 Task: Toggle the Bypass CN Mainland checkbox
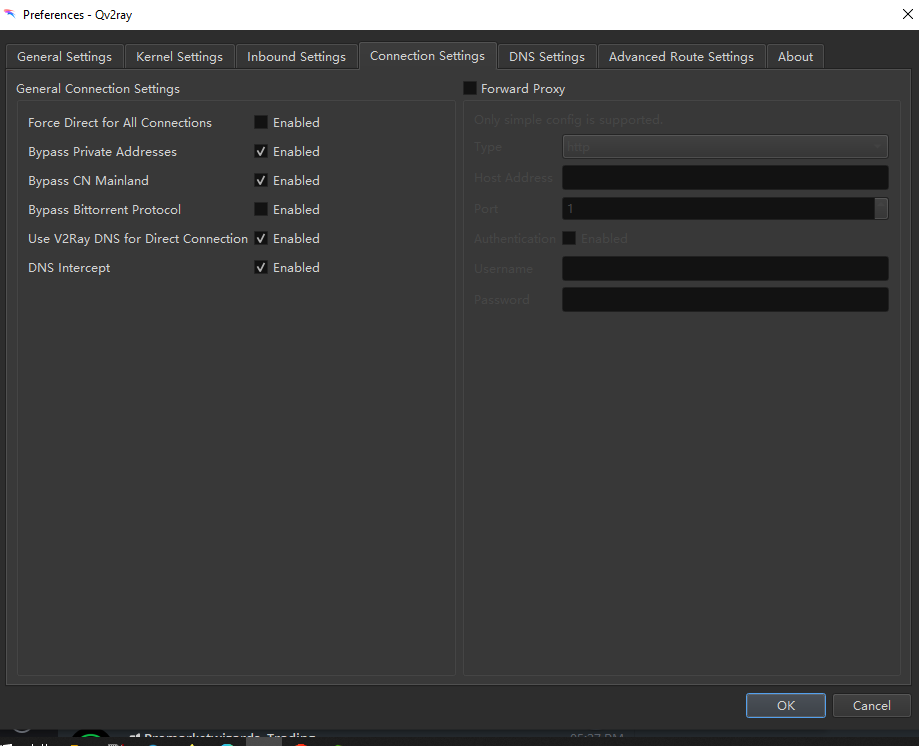click(x=261, y=180)
